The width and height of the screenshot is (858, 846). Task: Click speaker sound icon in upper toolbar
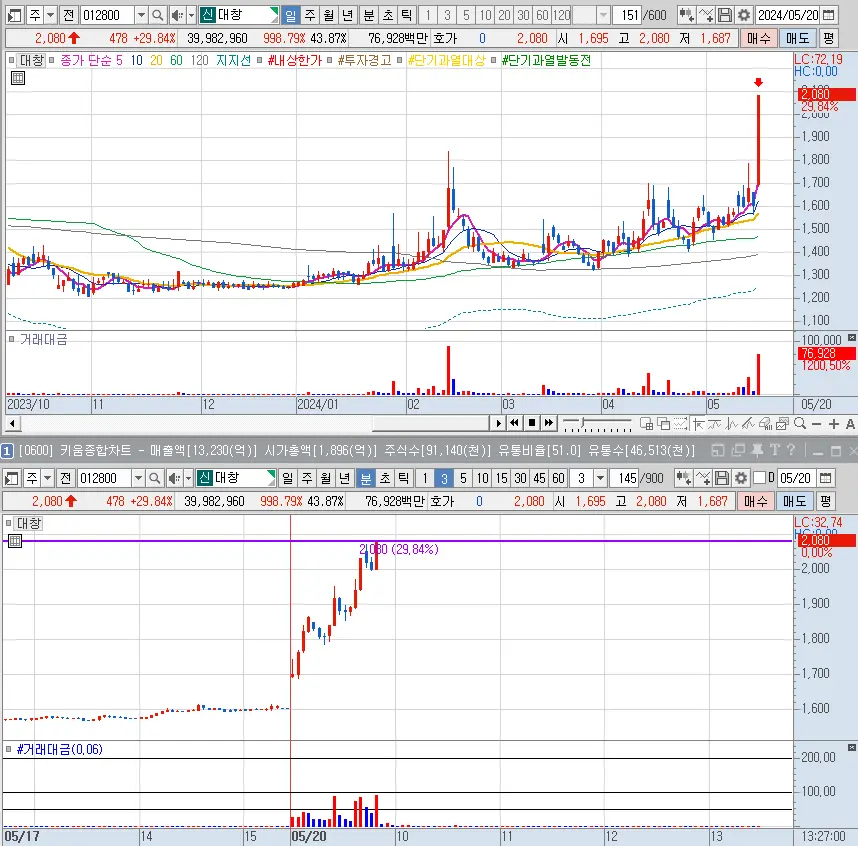click(x=176, y=15)
